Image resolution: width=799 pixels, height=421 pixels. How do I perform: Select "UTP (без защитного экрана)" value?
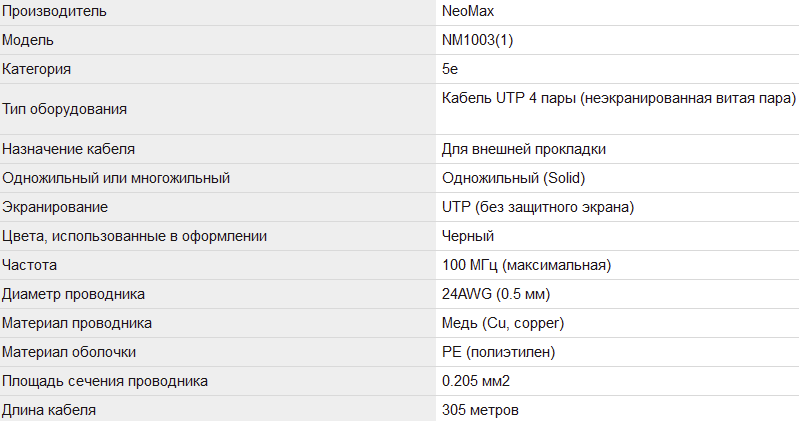point(538,207)
